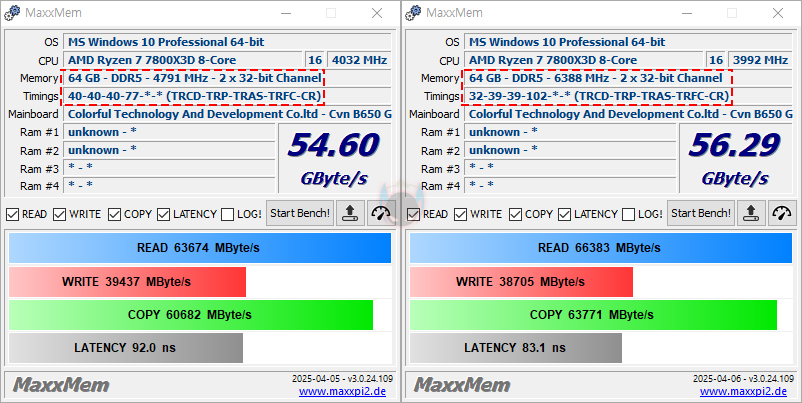Click the speedometer icon in left MaxxMem window
802x403 pixels.
click(x=381, y=213)
